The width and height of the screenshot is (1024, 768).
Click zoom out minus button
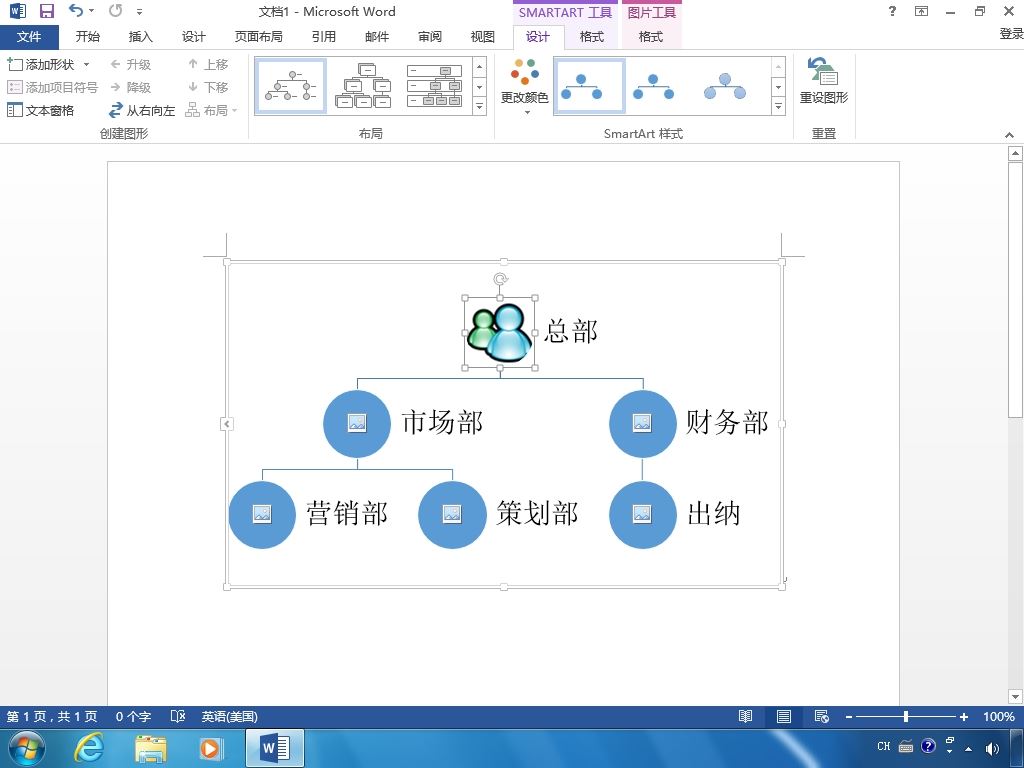pyautogui.click(x=849, y=716)
